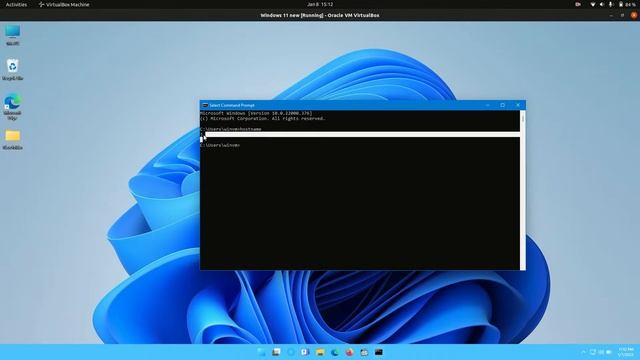
Task: Open the round blue taskbar icon beside Search
Action: click(291, 352)
